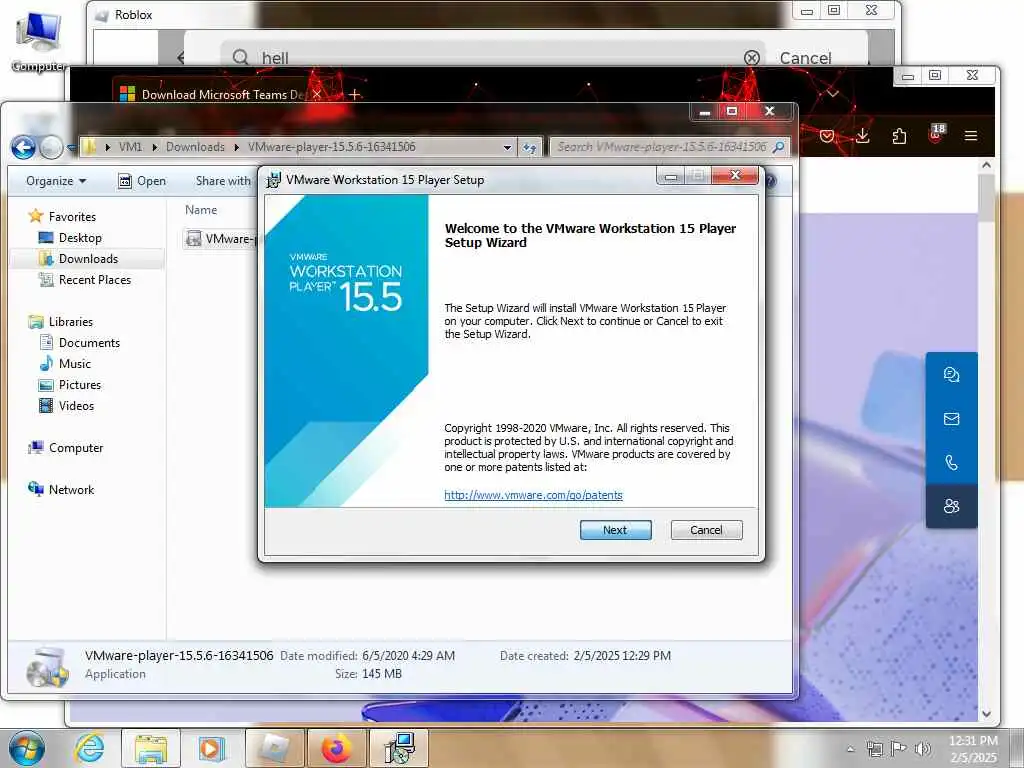This screenshot has width=1024, height=768.
Task: Click the Firefox page scroll-up arrow
Action: coord(986,165)
